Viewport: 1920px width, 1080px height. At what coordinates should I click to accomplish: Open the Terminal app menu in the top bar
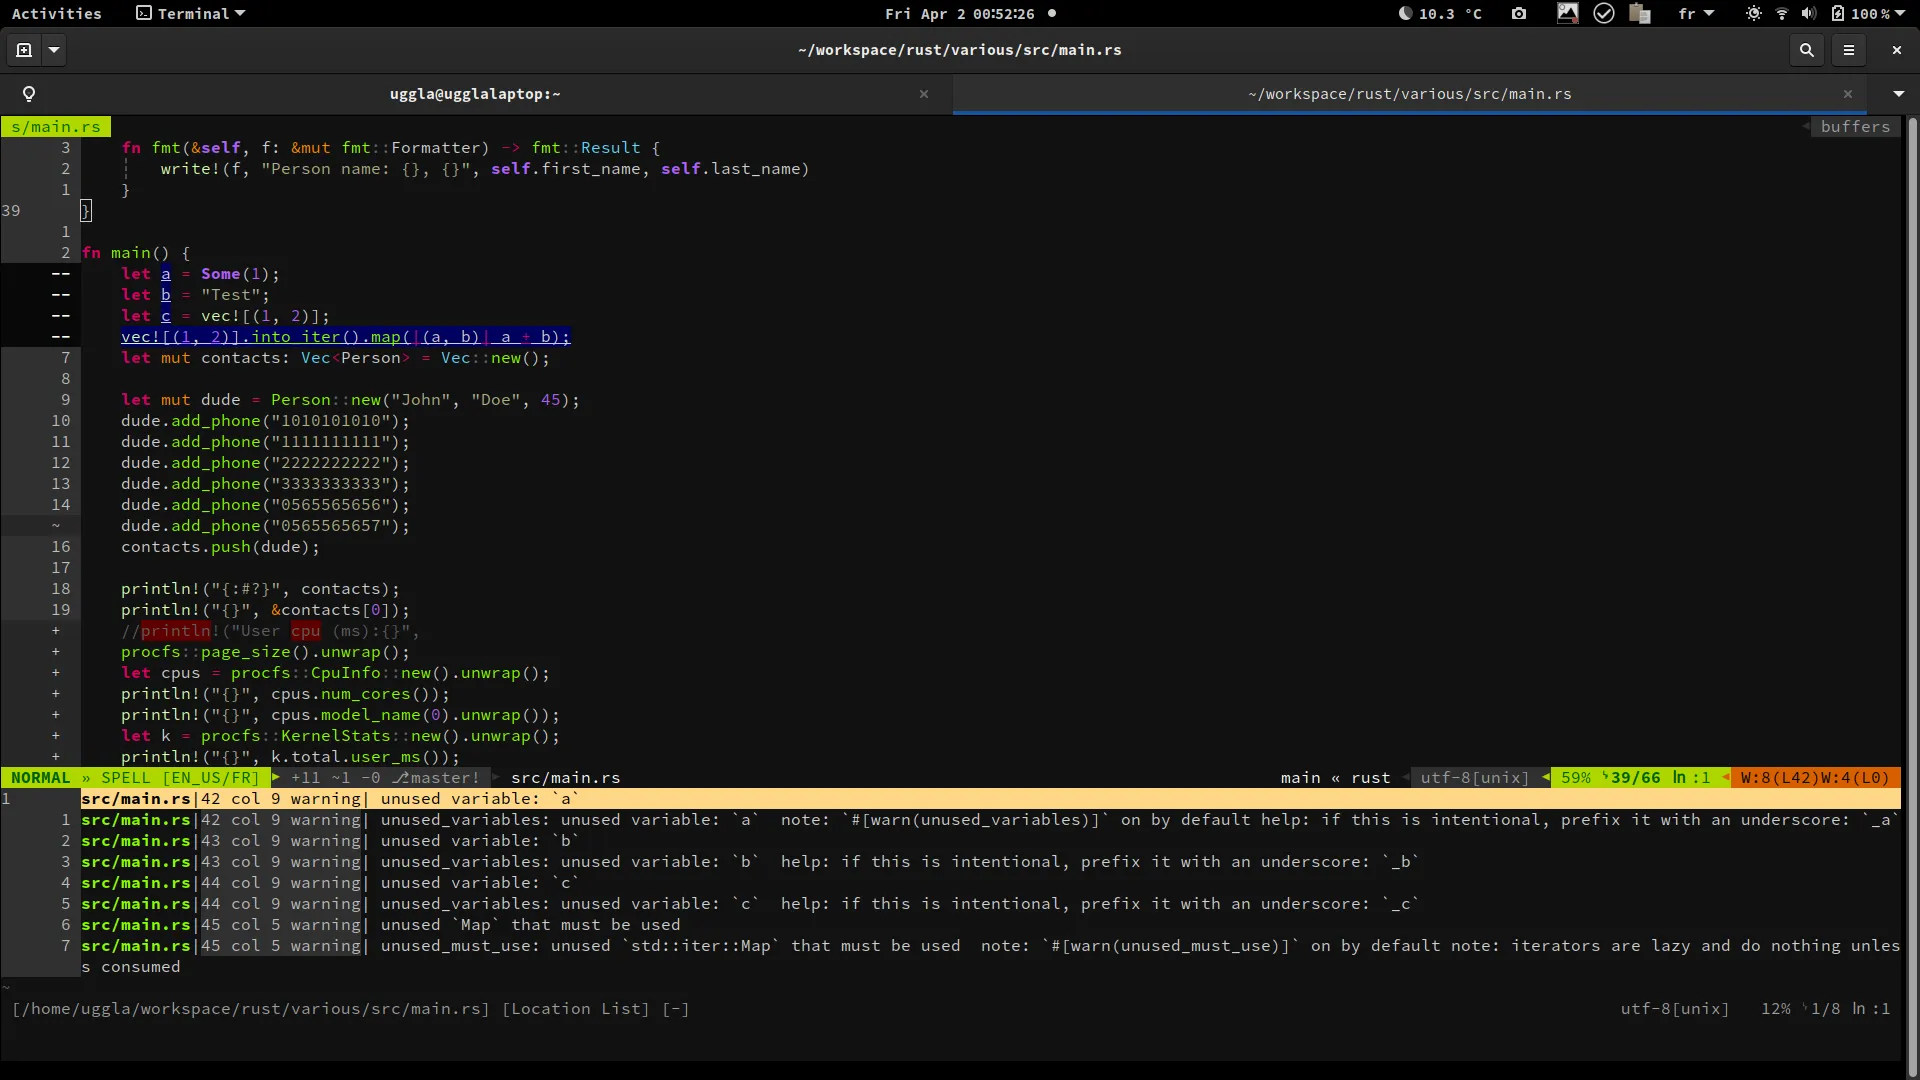coord(190,13)
